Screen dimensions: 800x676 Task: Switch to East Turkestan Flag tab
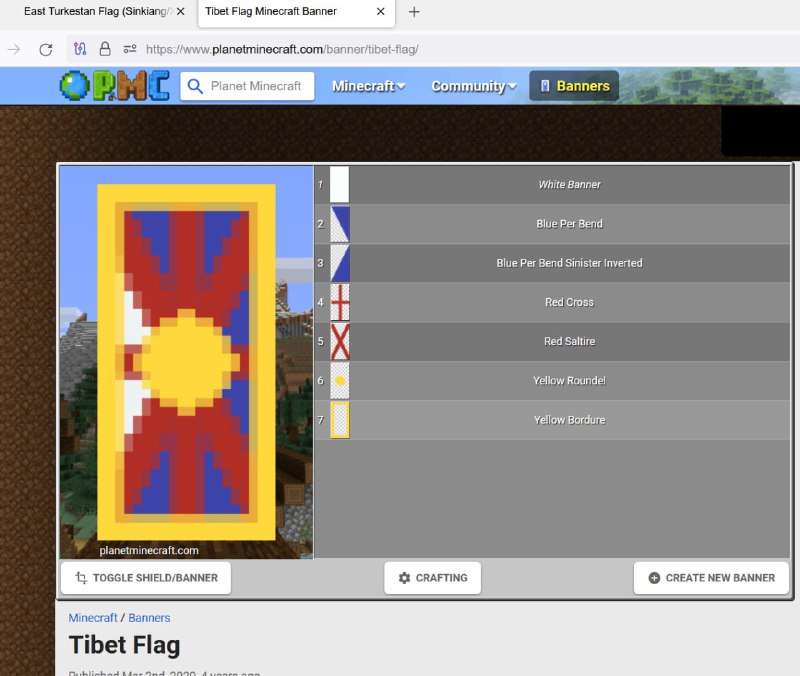pos(96,12)
